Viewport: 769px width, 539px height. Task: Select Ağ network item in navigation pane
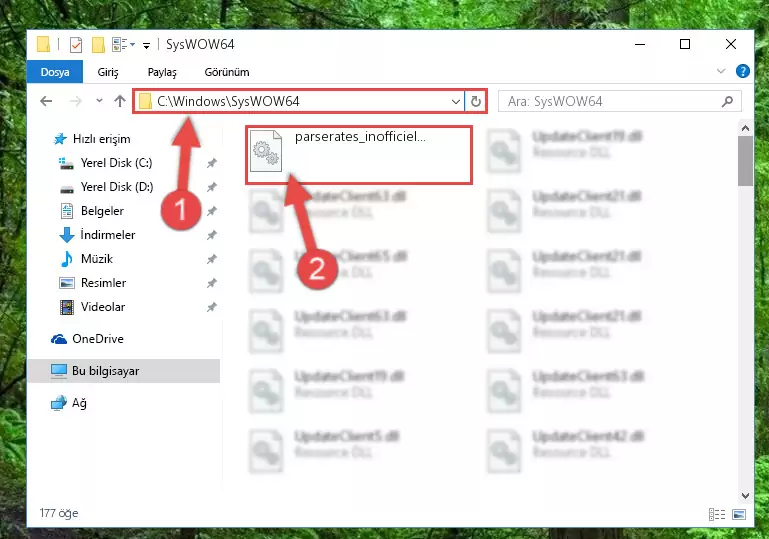tap(69, 403)
